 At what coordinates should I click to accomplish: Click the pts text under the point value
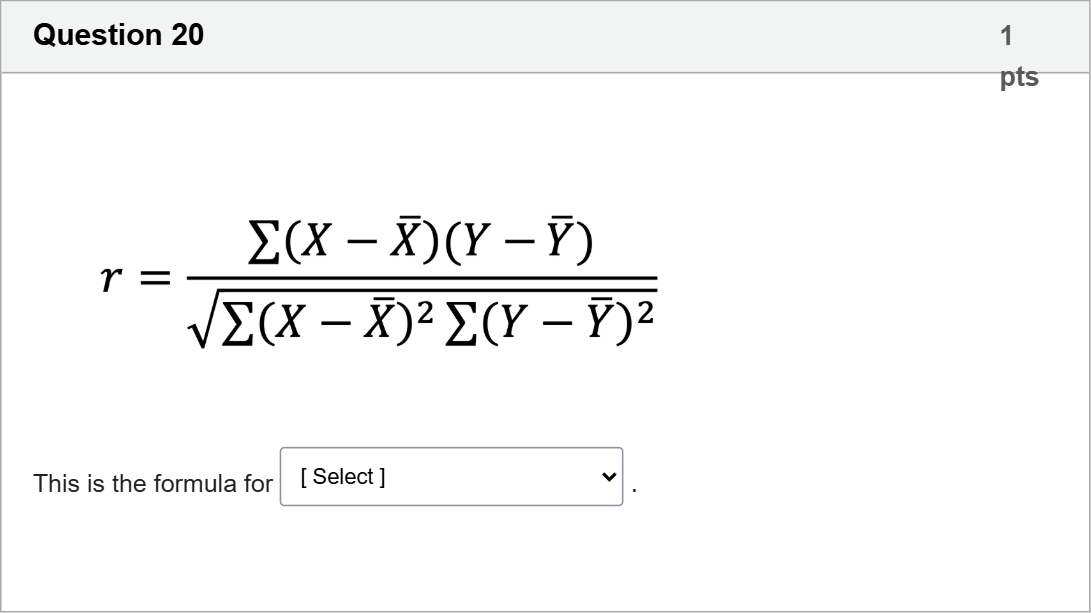tap(1019, 76)
